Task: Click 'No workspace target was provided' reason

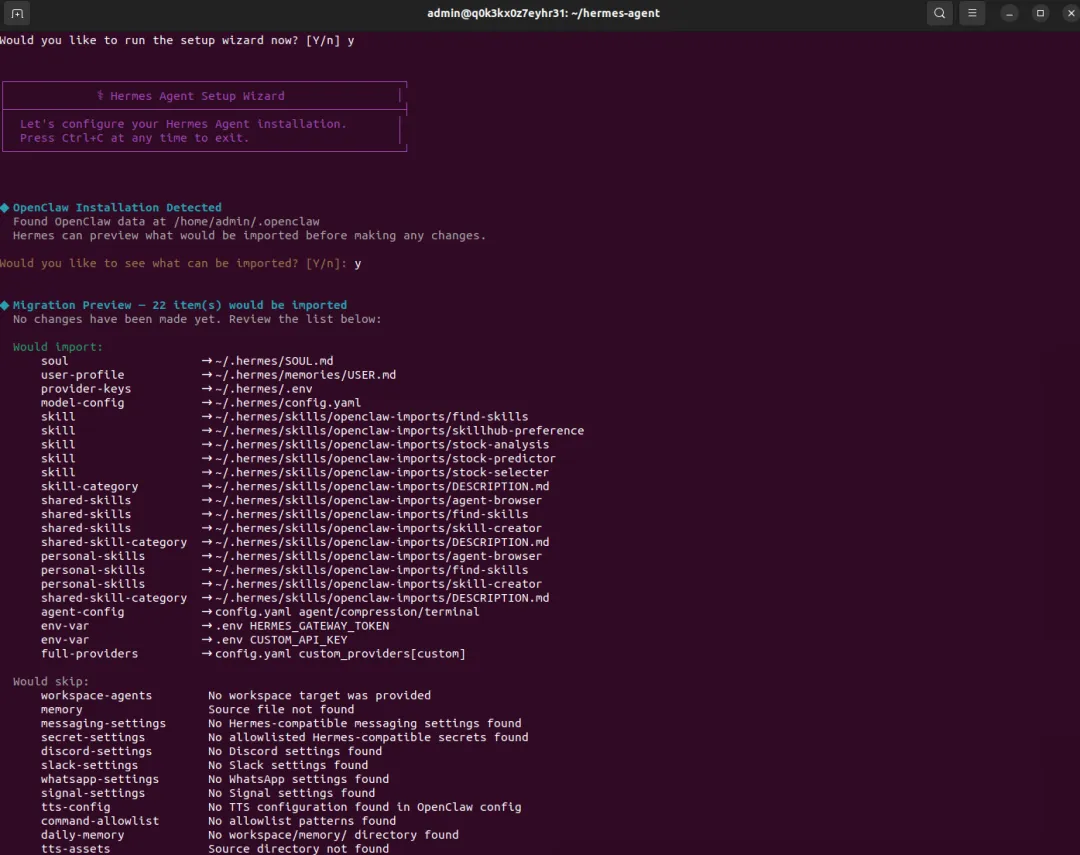Action: click(x=320, y=696)
